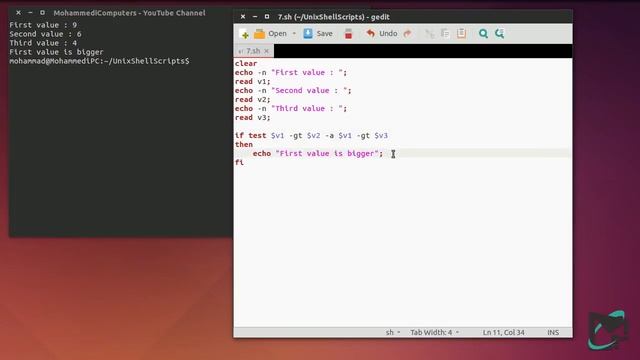Maximize the terminal window
Screen dimensions: 640x360
point(42,13)
